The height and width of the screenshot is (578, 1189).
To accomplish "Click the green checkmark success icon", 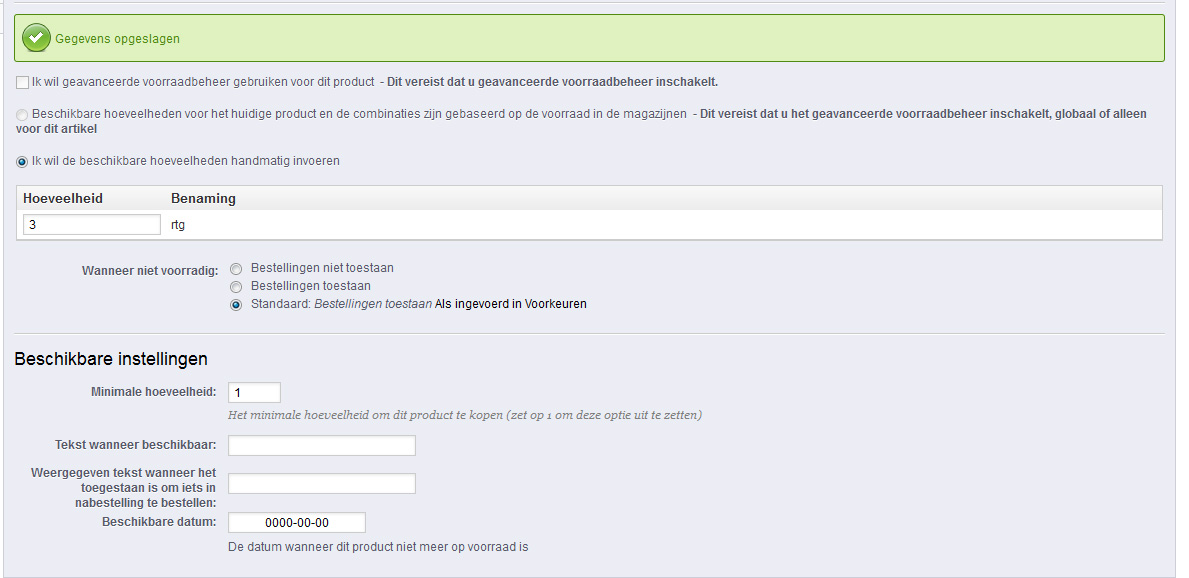I will [x=37, y=39].
